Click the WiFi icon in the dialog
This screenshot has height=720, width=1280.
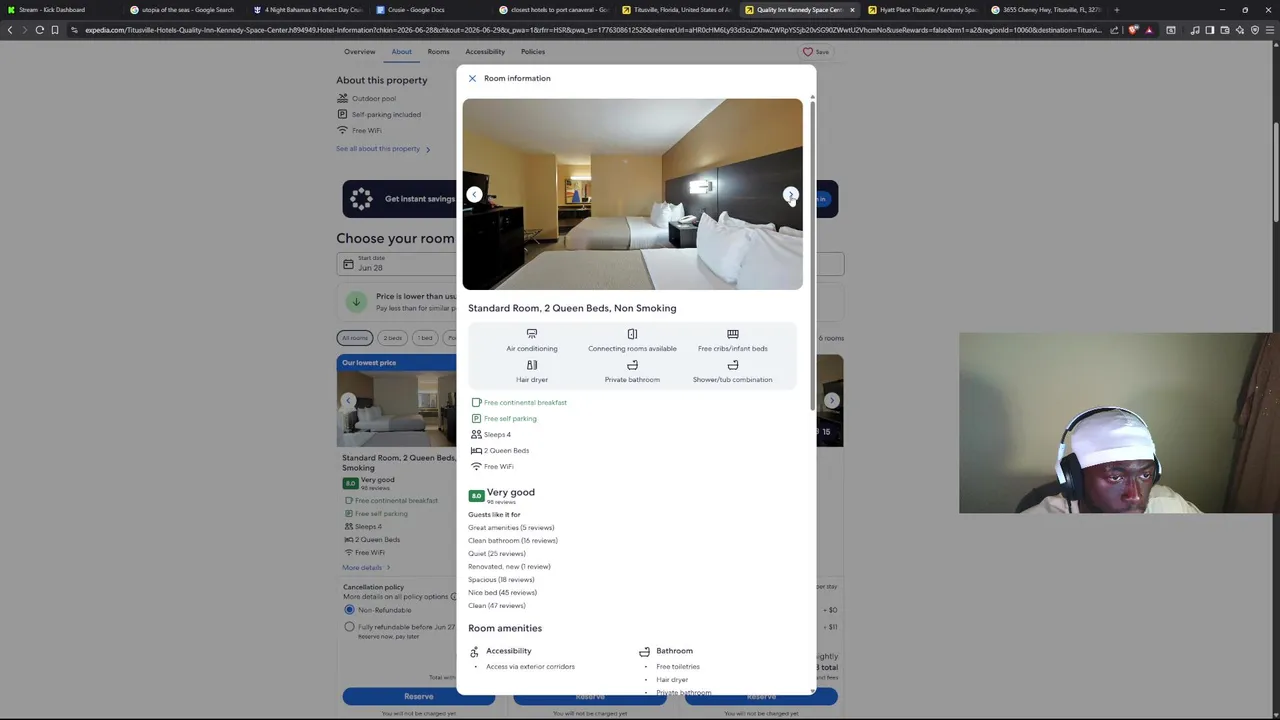(476, 466)
